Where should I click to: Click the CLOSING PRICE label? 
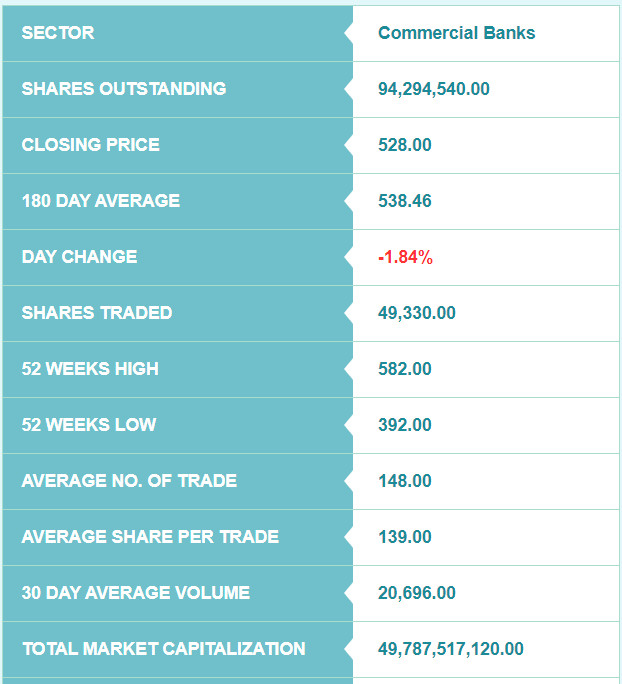91,145
